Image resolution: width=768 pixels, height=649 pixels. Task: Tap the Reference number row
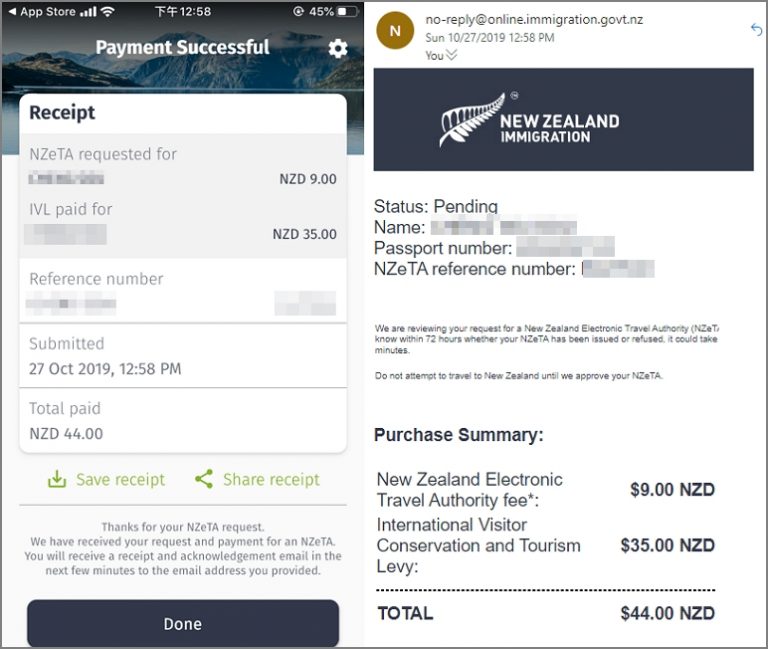point(182,290)
